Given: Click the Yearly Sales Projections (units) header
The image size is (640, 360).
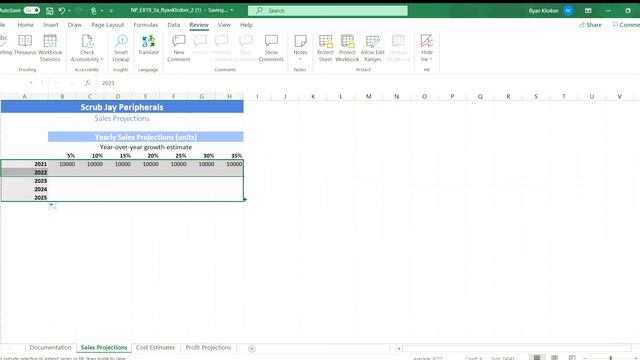Looking at the screenshot, I should click(x=146, y=137).
